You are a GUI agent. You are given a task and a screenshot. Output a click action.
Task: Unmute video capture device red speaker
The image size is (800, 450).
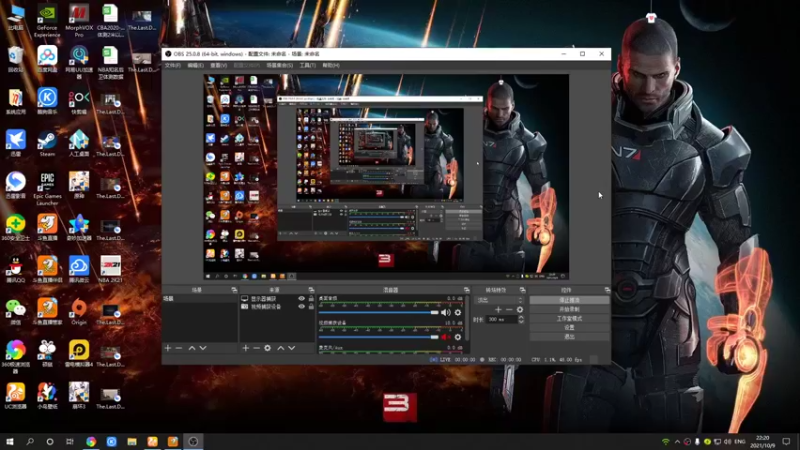[x=445, y=337]
